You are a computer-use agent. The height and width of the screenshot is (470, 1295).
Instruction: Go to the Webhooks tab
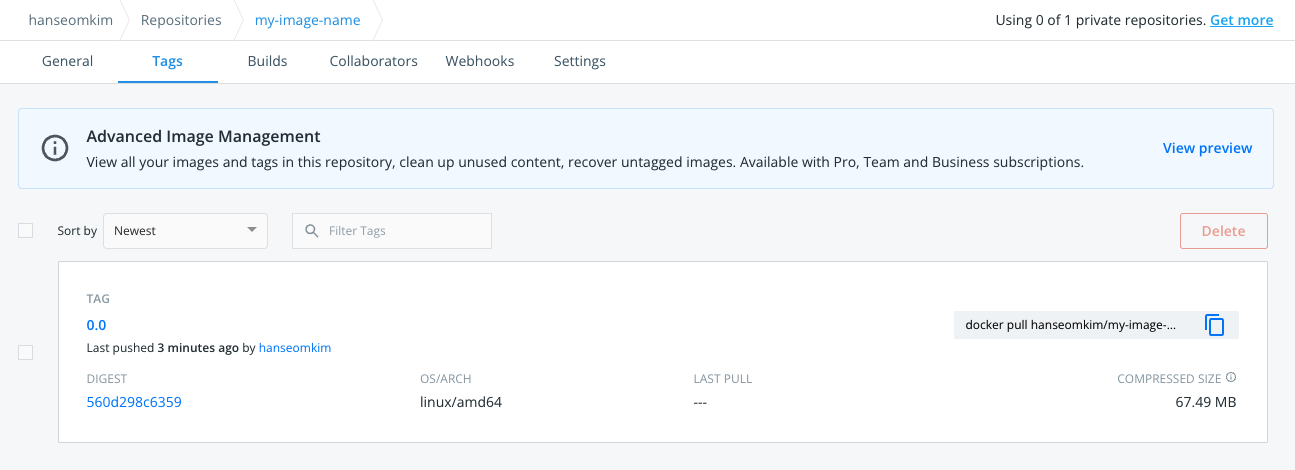coord(480,61)
